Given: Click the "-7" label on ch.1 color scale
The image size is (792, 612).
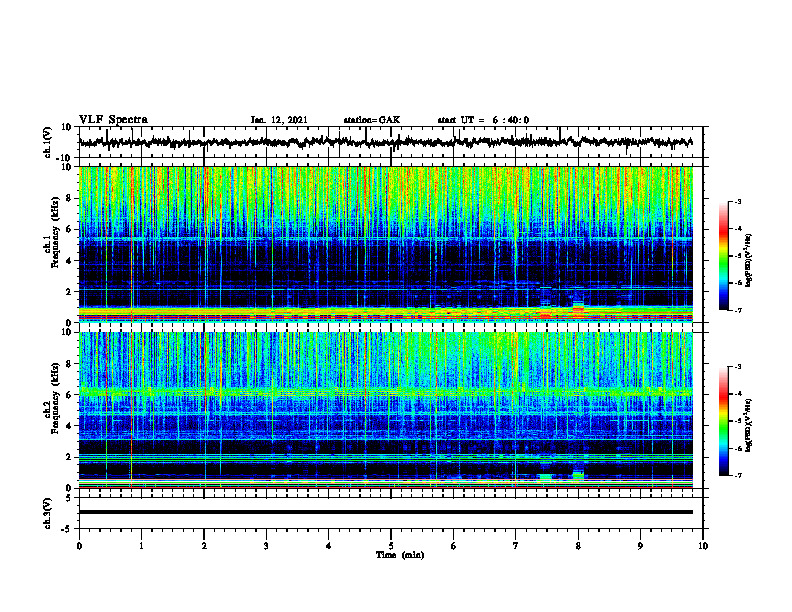Looking at the screenshot, I should pyautogui.click(x=738, y=310).
